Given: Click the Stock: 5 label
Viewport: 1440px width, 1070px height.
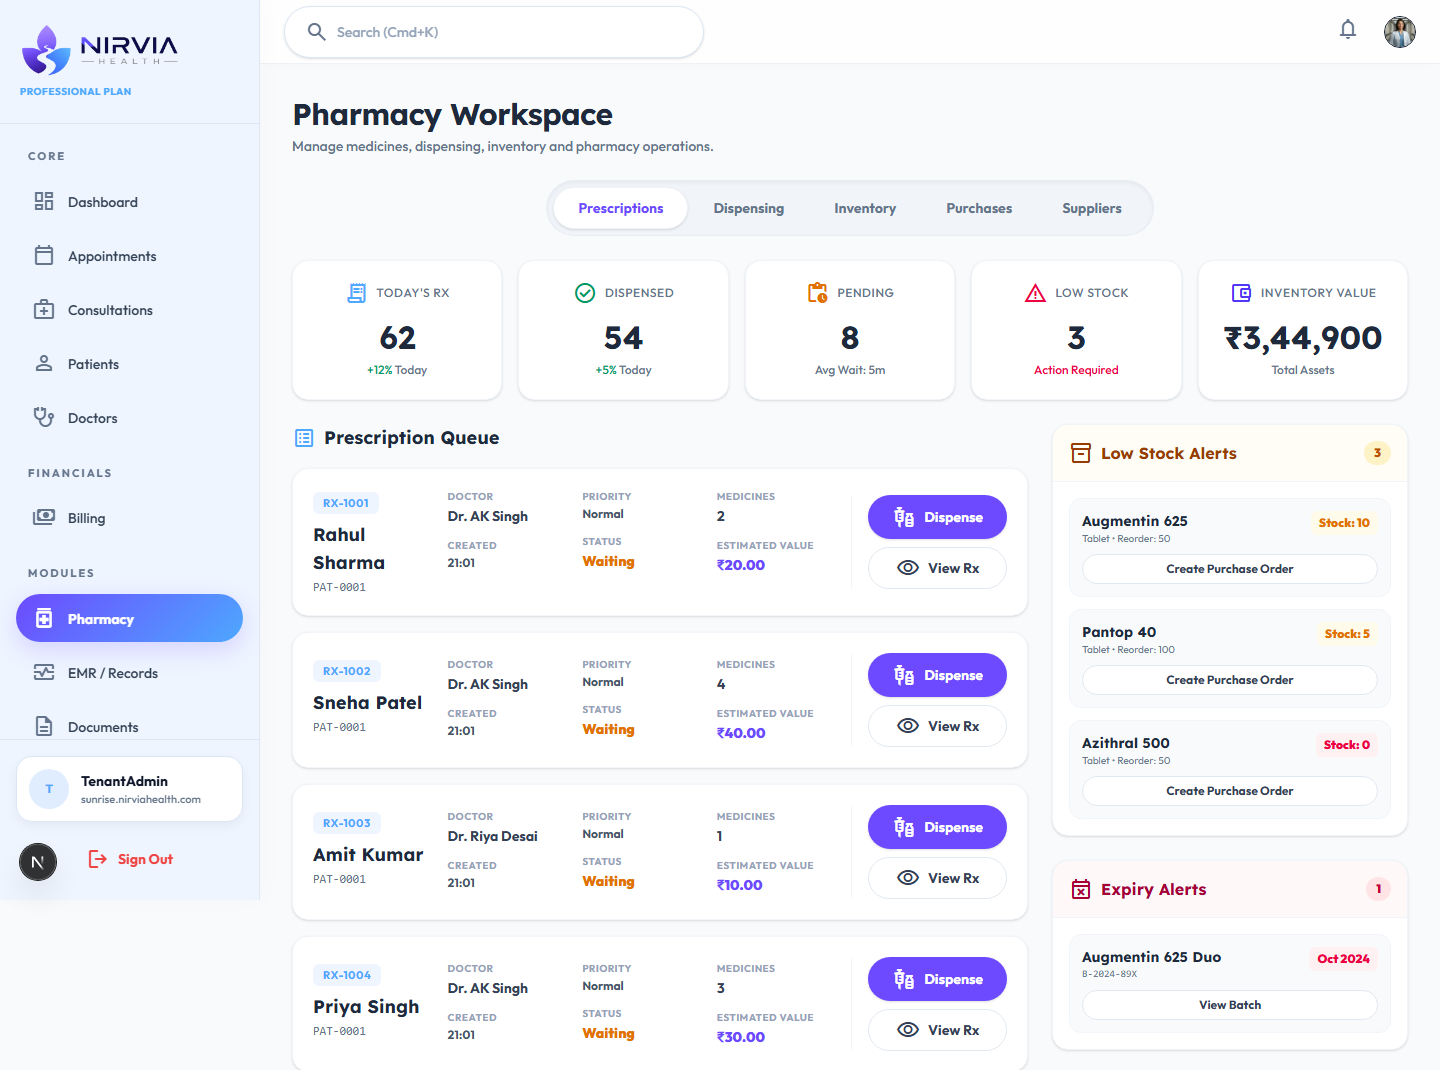Looking at the screenshot, I should coord(1347,634).
